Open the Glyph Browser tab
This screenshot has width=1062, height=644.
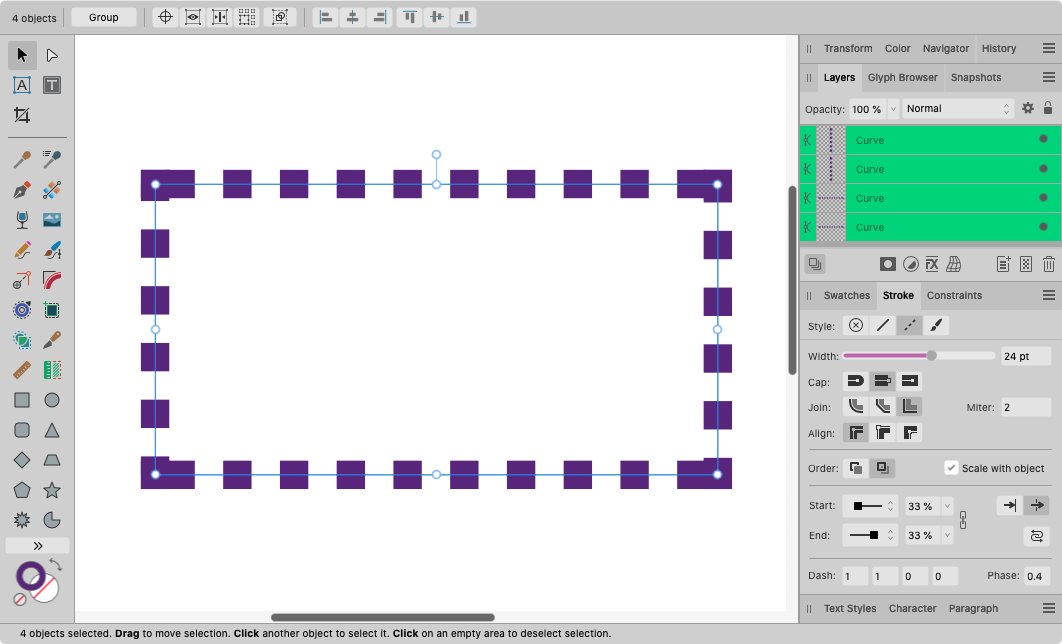pyautogui.click(x=902, y=77)
